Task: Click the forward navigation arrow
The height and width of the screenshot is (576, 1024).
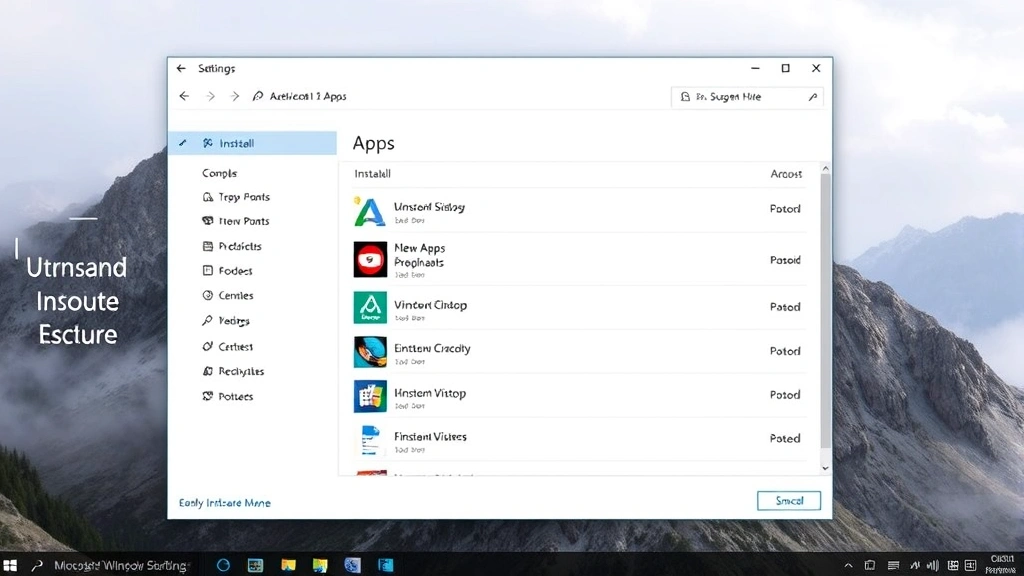Action: [211, 96]
